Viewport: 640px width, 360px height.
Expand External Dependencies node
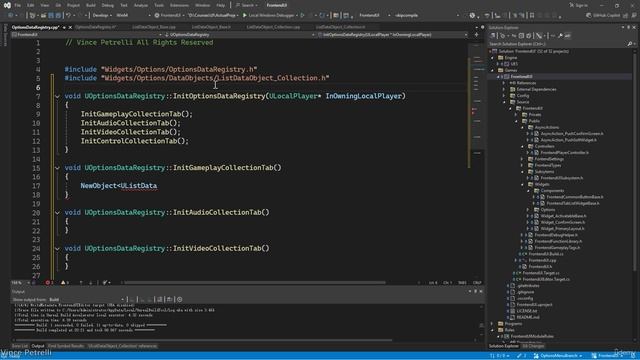[x=504, y=89]
